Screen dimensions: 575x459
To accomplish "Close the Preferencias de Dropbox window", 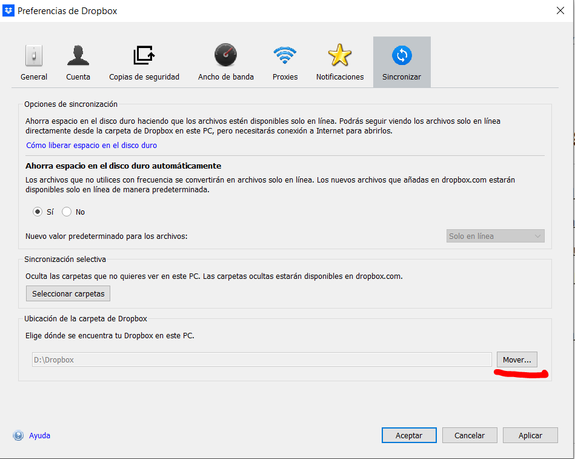I will coord(560,11).
